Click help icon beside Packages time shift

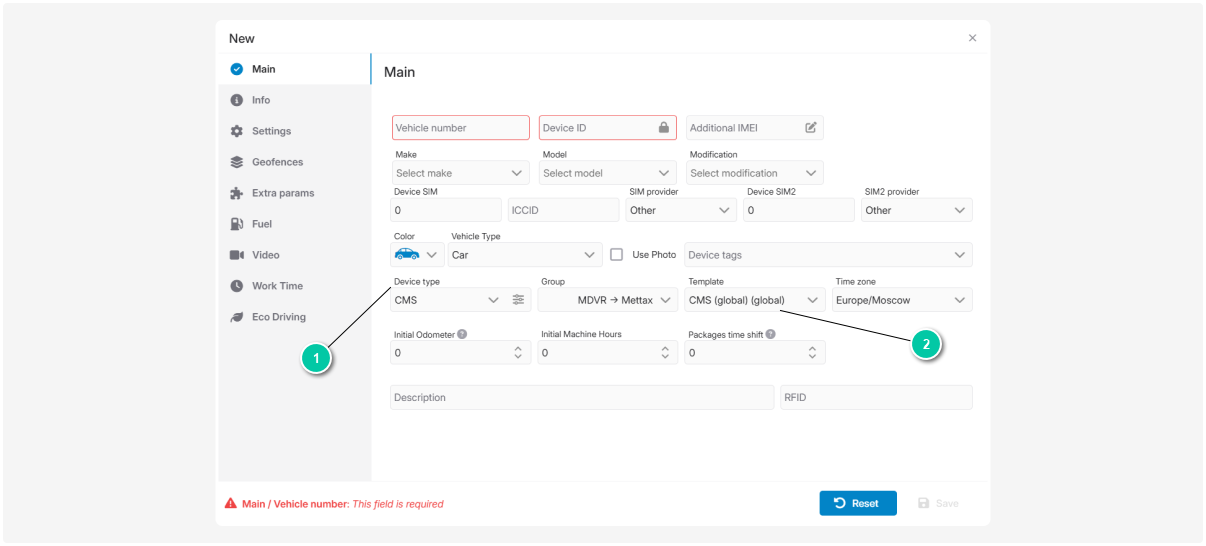click(x=771, y=334)
